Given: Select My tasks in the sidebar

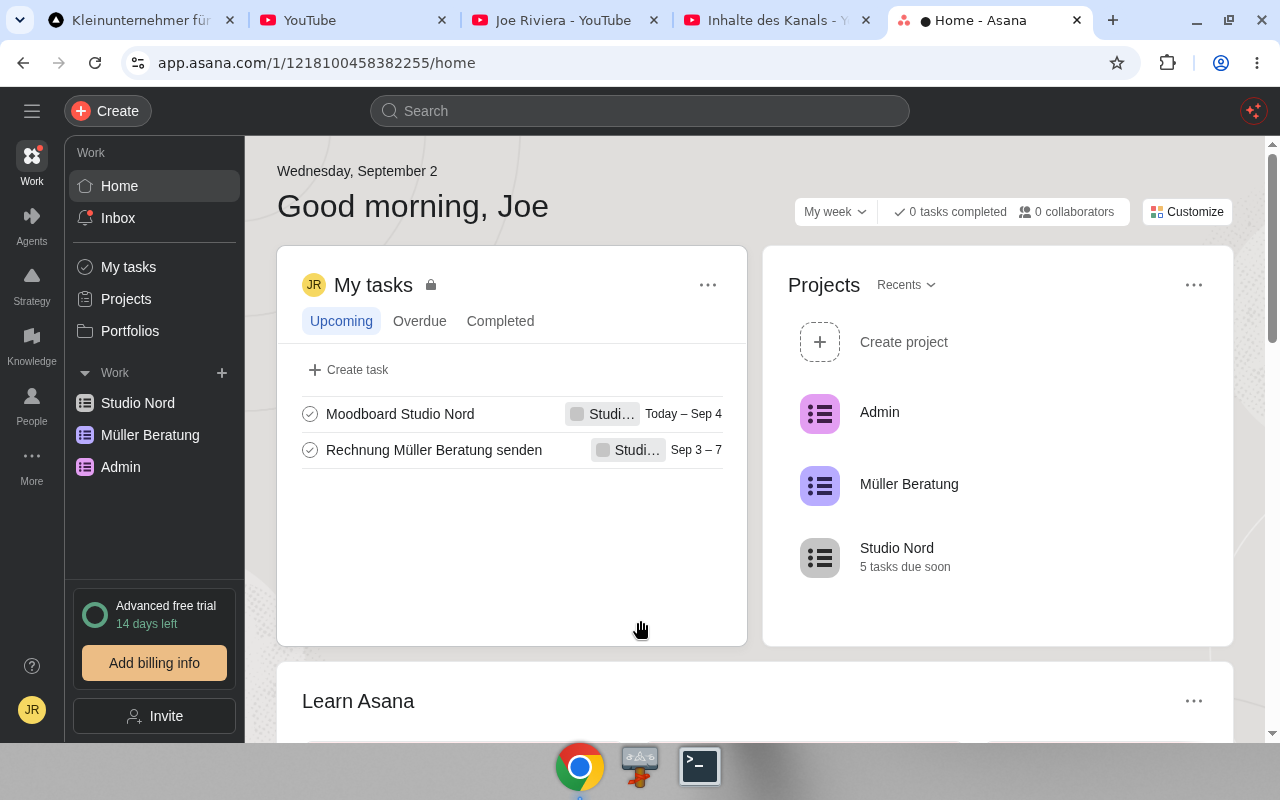Looking at the screenshot, I should pyautogui.click(x=154, y=267).
